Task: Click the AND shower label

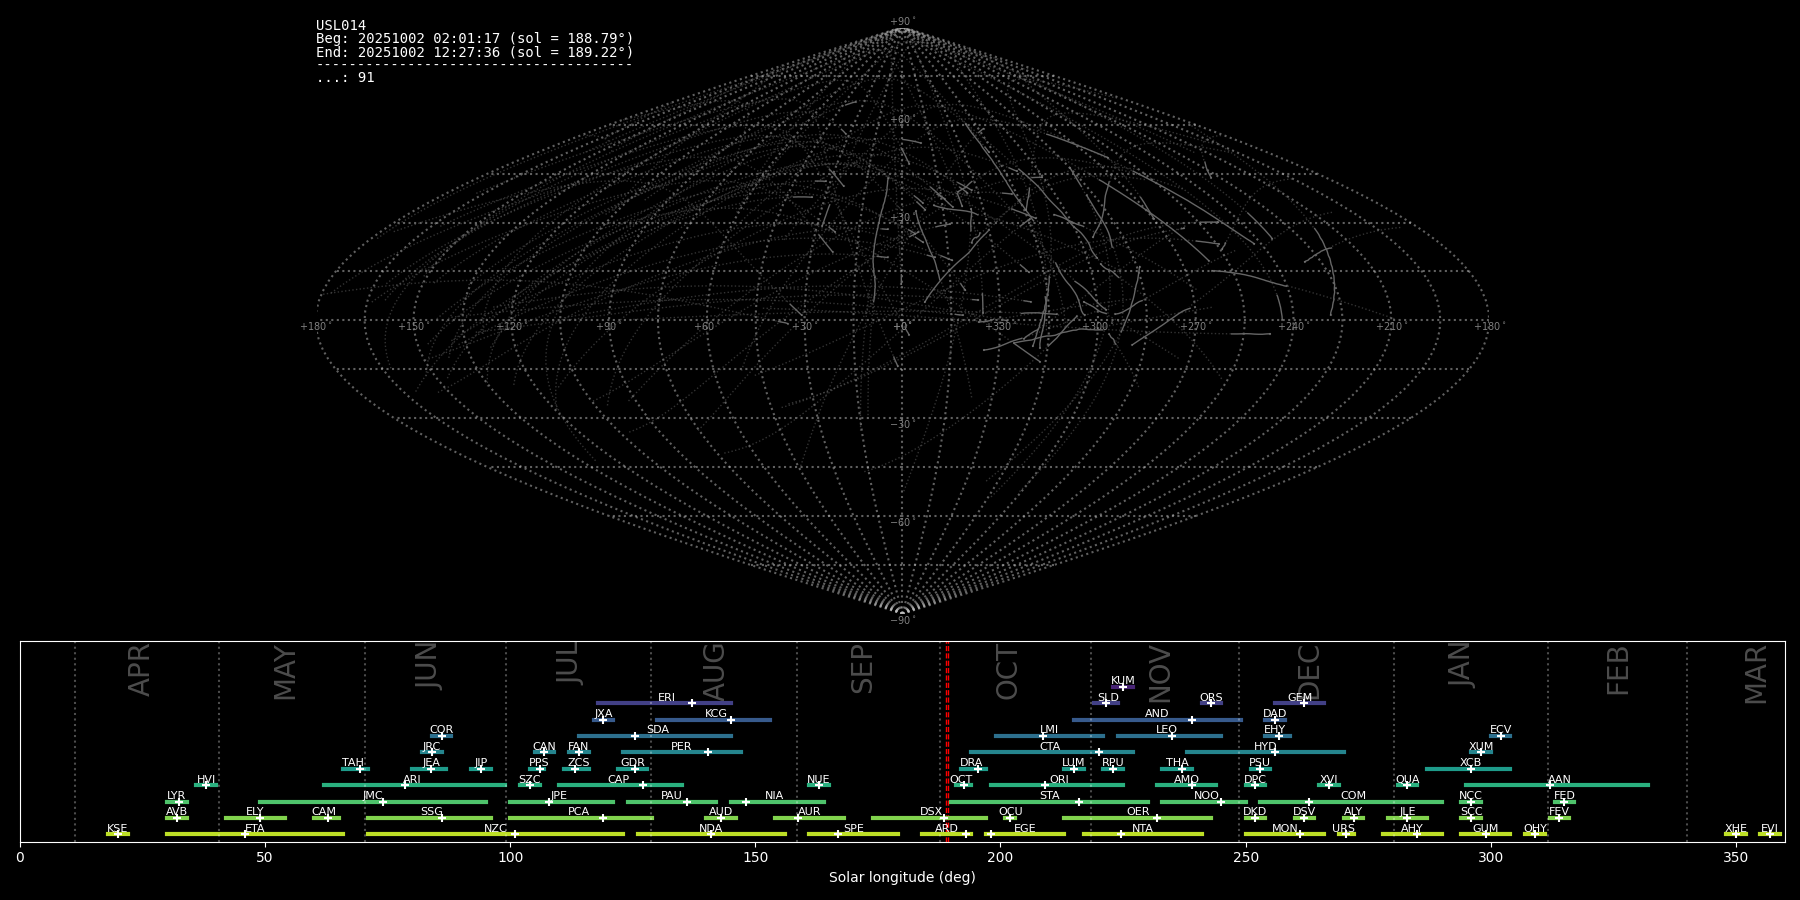Action: 1156,714
